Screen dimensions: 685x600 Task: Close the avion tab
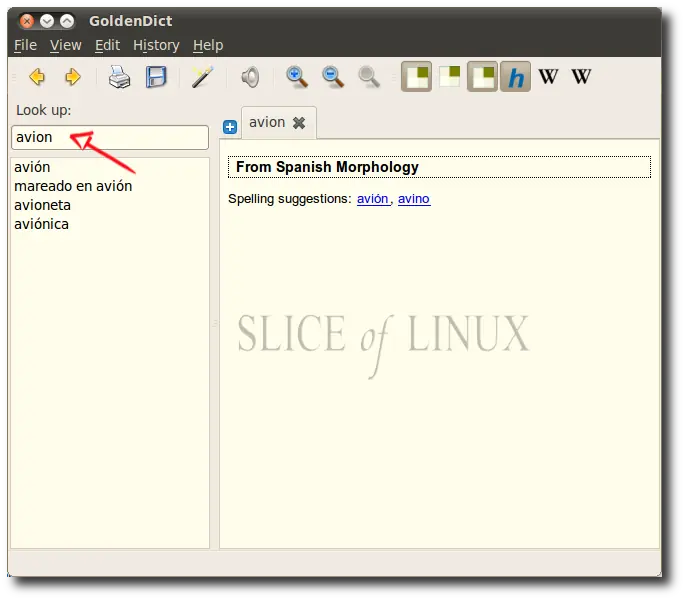(x=299, y=123)
